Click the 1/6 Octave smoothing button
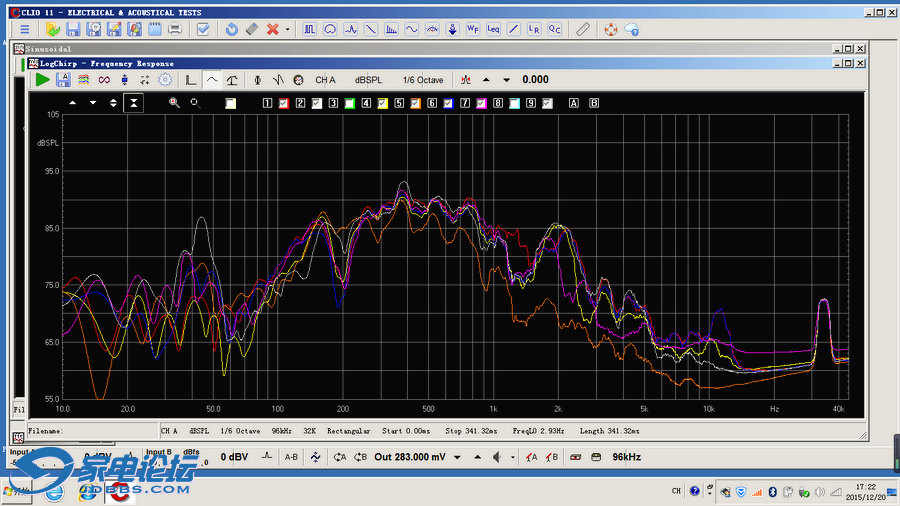This screenshot has height=506, width=900. pos(423,80)
